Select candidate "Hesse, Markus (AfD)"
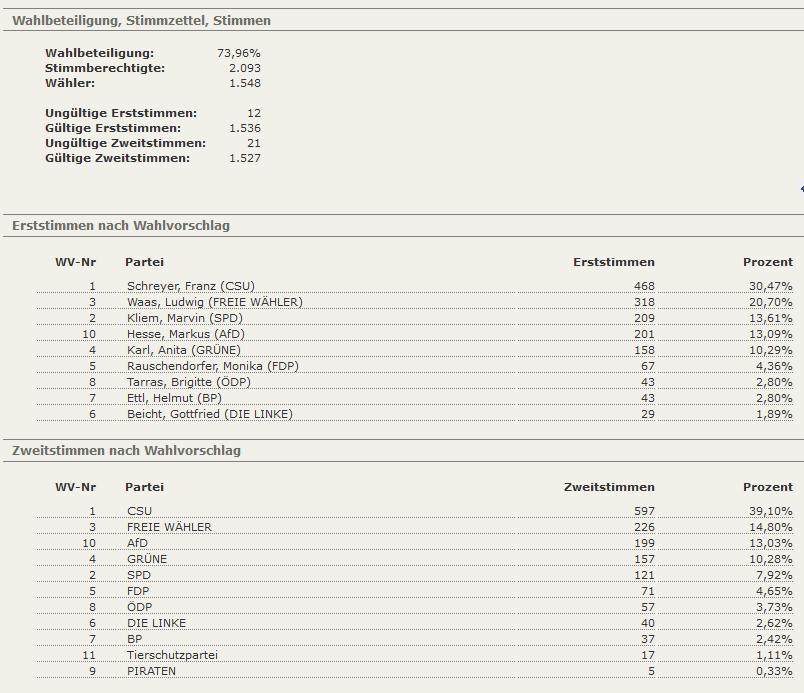Viewport: 804px width, 693px height. [x=186, y=334]
